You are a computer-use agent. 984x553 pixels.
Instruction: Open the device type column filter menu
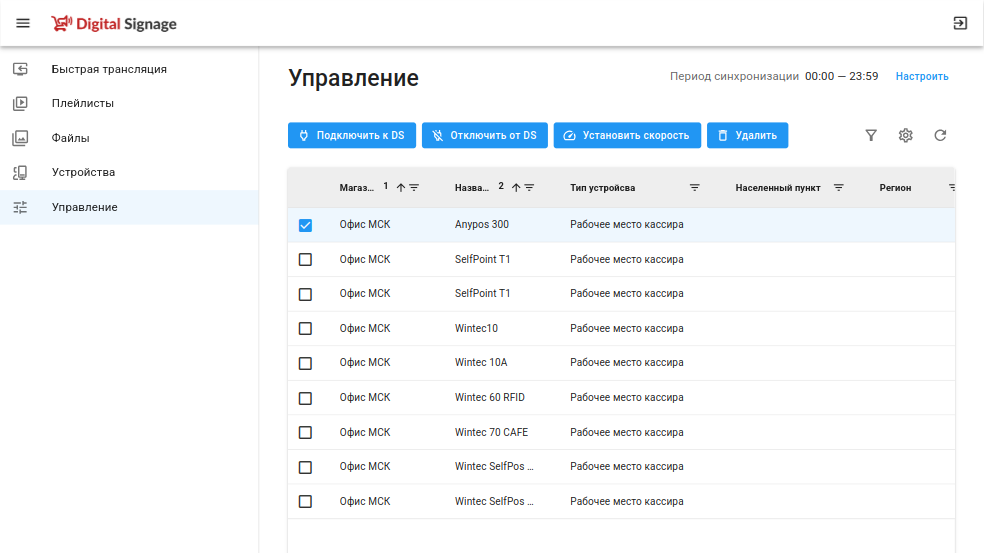coord(695,187)
